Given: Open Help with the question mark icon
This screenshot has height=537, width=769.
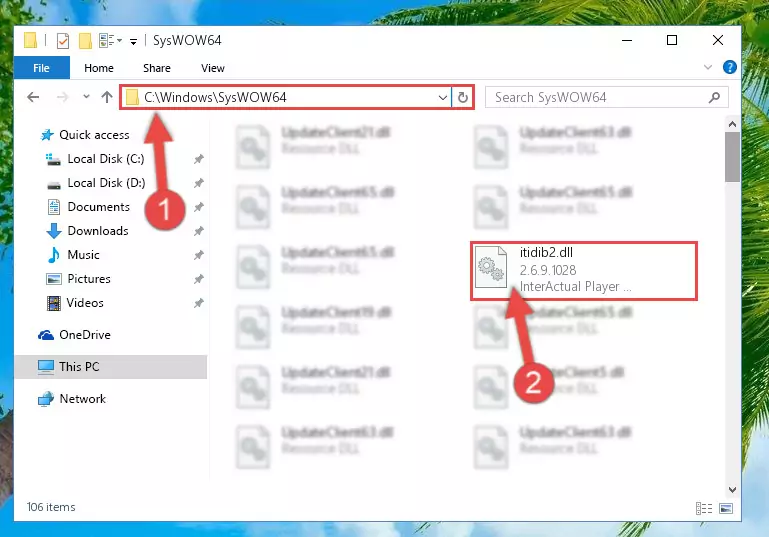Looking at the screenshot, I should (x=730, y=67).
